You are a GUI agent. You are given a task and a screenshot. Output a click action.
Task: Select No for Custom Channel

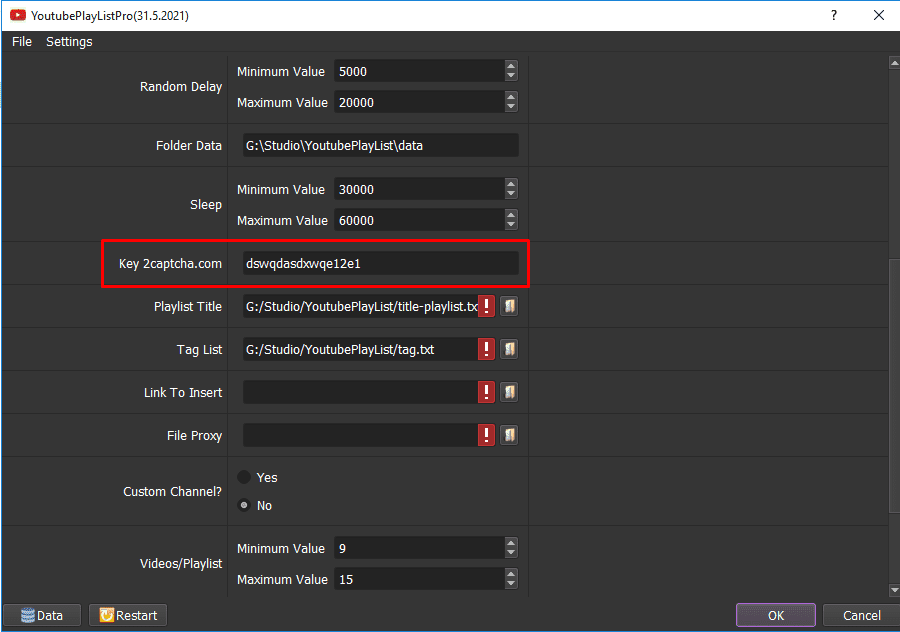tap(244, 505)
